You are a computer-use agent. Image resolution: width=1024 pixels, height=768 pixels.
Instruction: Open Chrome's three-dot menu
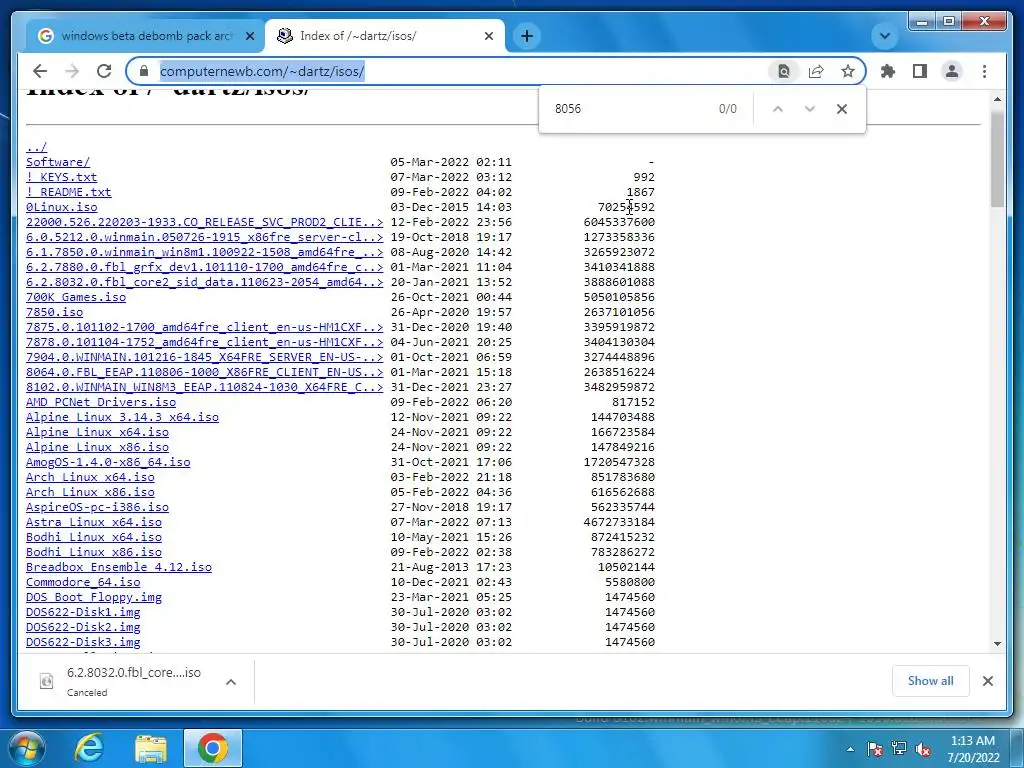(x=984, y=71)
